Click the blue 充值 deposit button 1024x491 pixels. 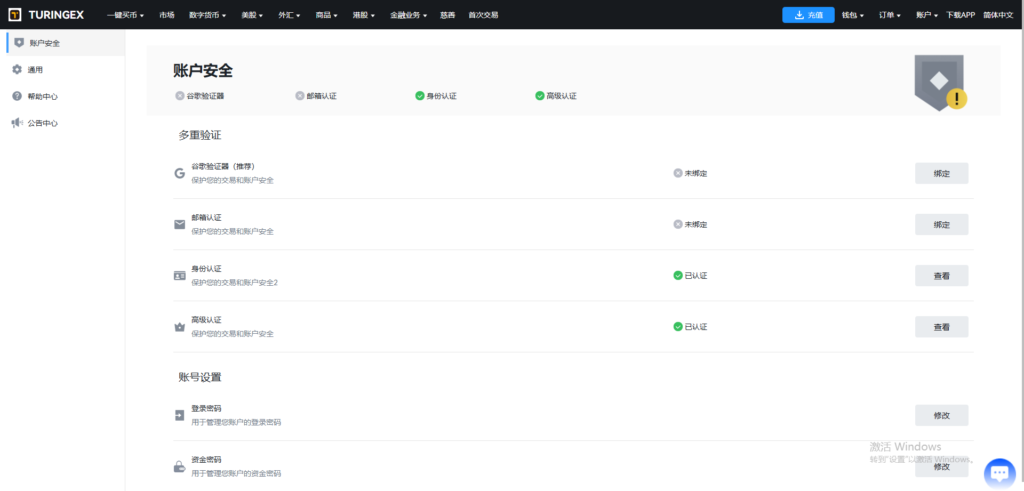(808, 15)
